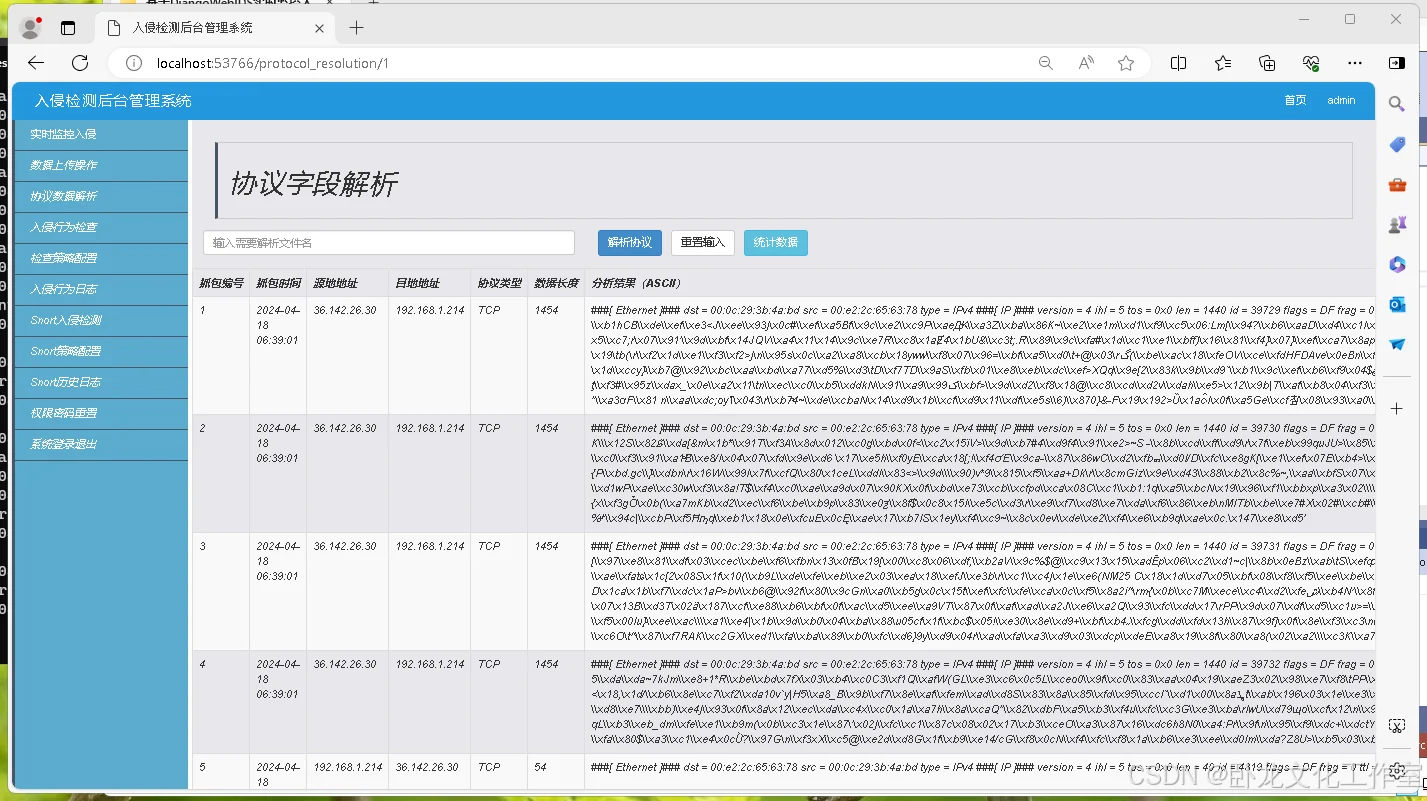The height and width of the screenshot is (801, 1427).
Task: Click the admin link
Action: (1341, 100)
